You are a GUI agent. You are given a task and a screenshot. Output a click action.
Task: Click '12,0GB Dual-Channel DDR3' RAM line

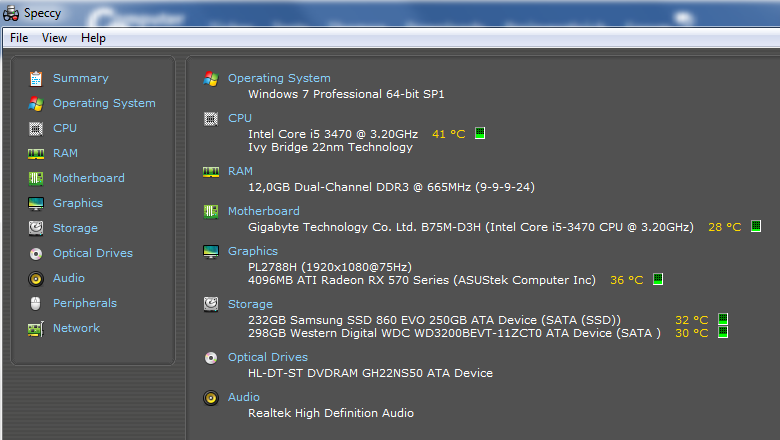pos(391,187)
